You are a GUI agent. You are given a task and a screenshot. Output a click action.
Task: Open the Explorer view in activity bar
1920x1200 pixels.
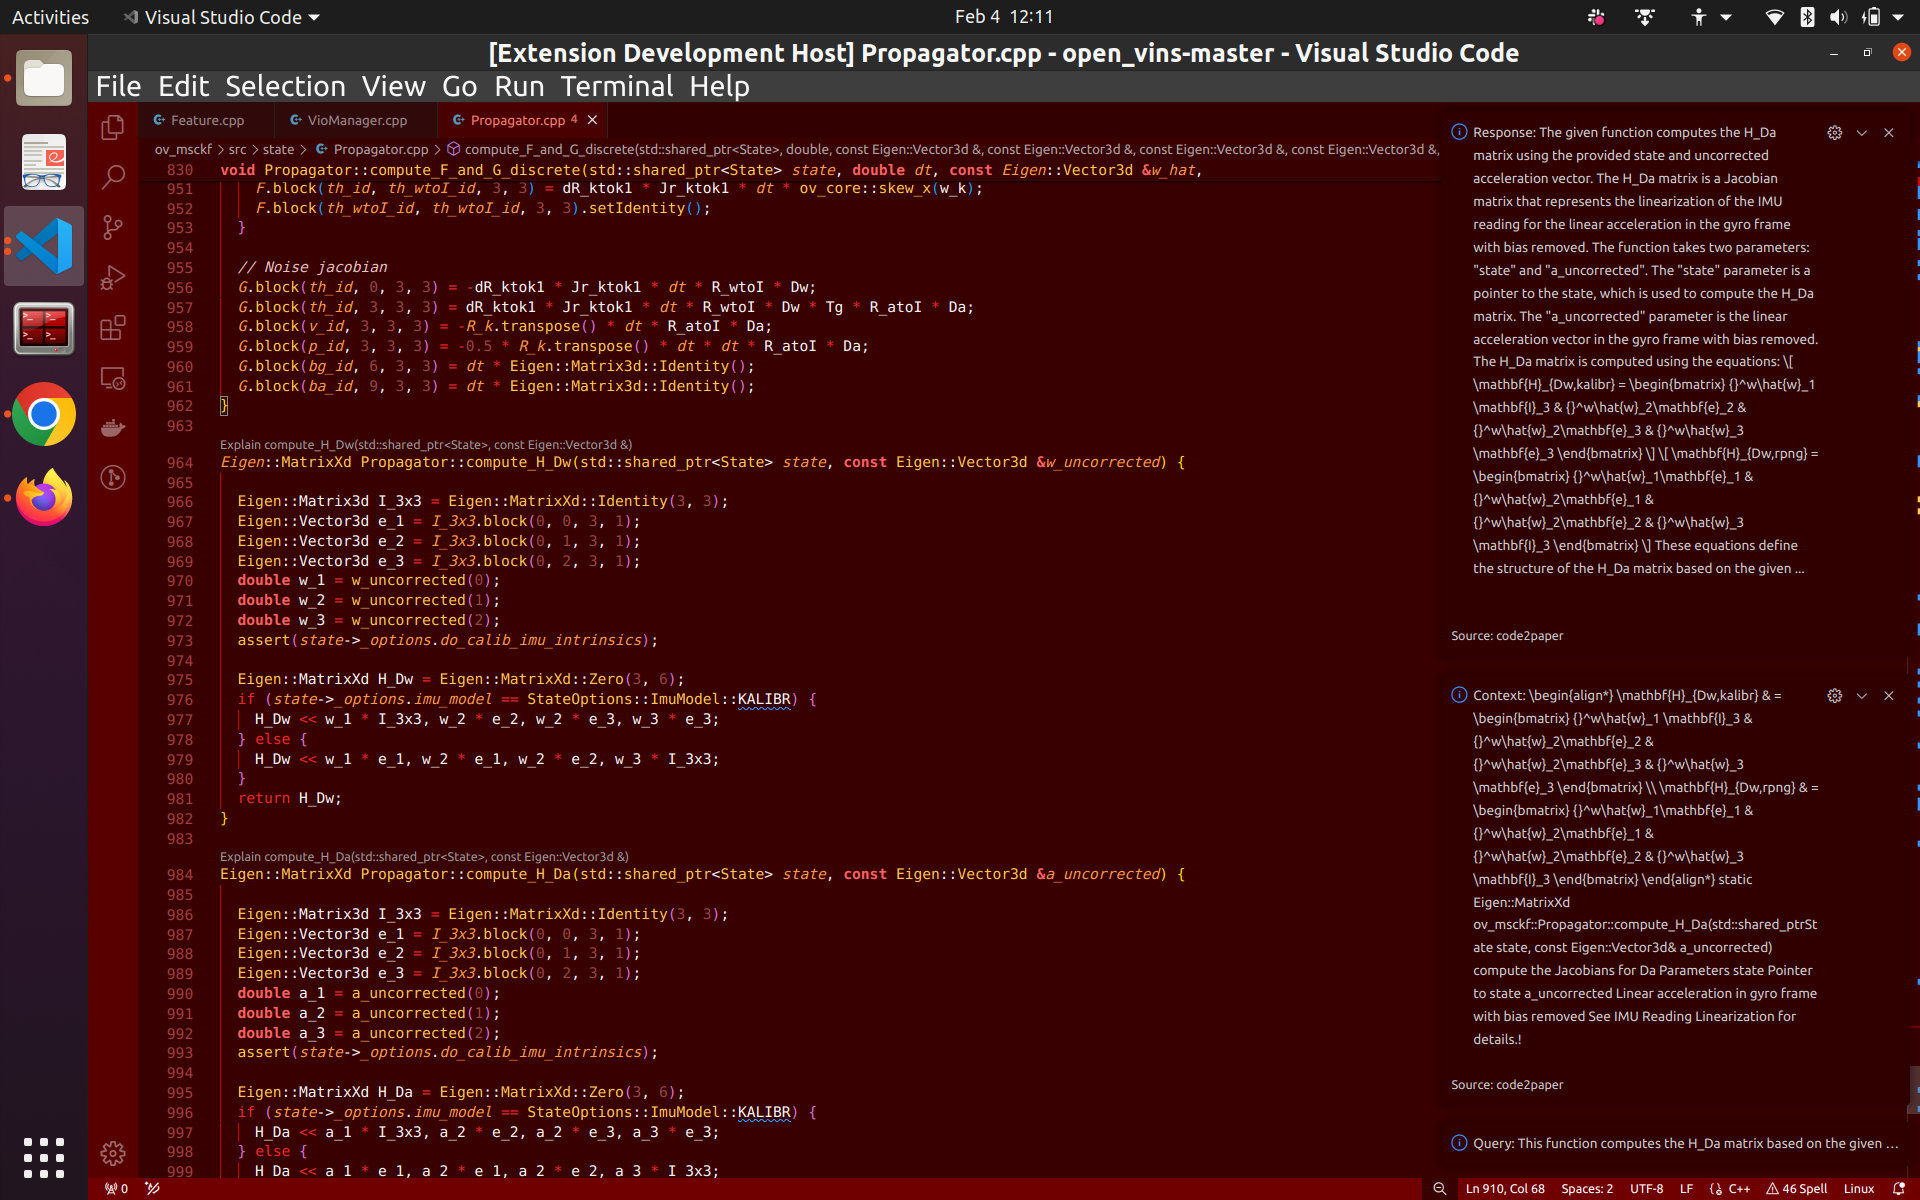113,128
